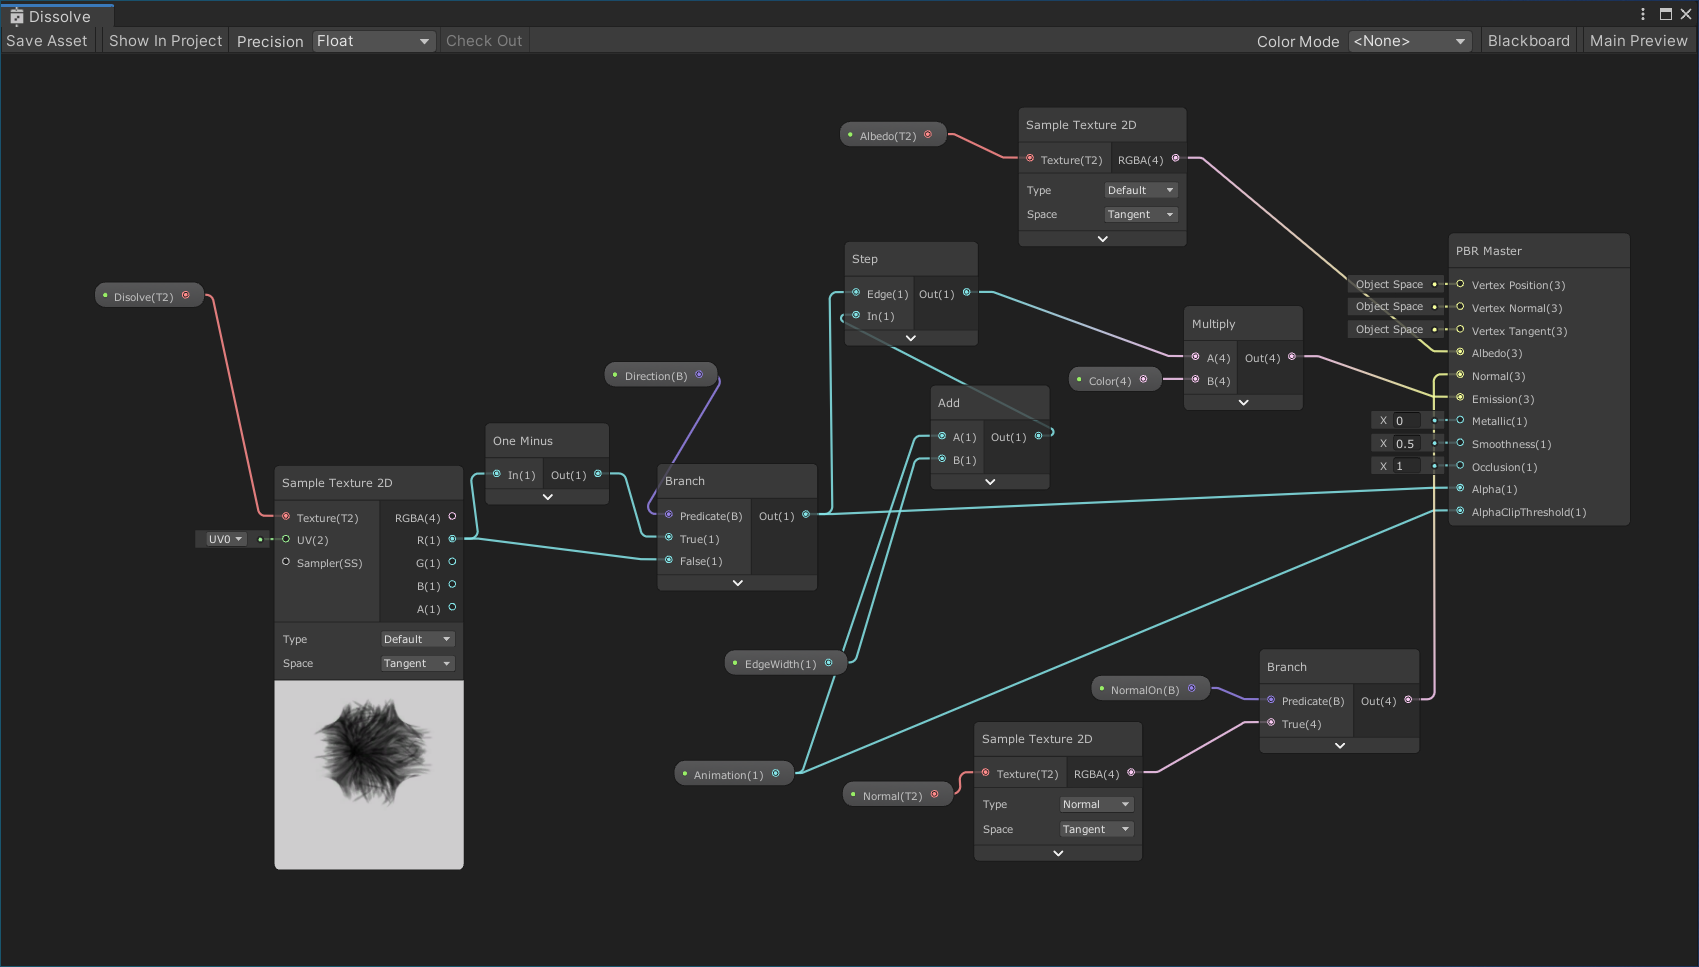The height and width of the screenshot is (967, 1699).
Task: Expand chevron on Branch node with True(4)
Action: (1340, 745)
